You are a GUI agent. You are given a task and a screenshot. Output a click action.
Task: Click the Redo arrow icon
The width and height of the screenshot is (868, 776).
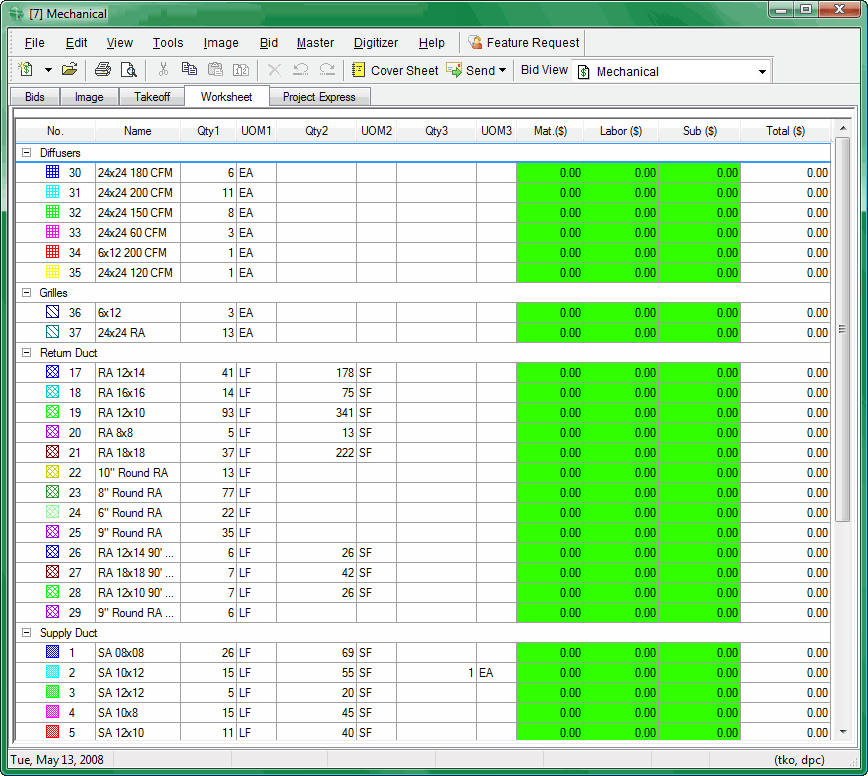click(x=327, y=70)
